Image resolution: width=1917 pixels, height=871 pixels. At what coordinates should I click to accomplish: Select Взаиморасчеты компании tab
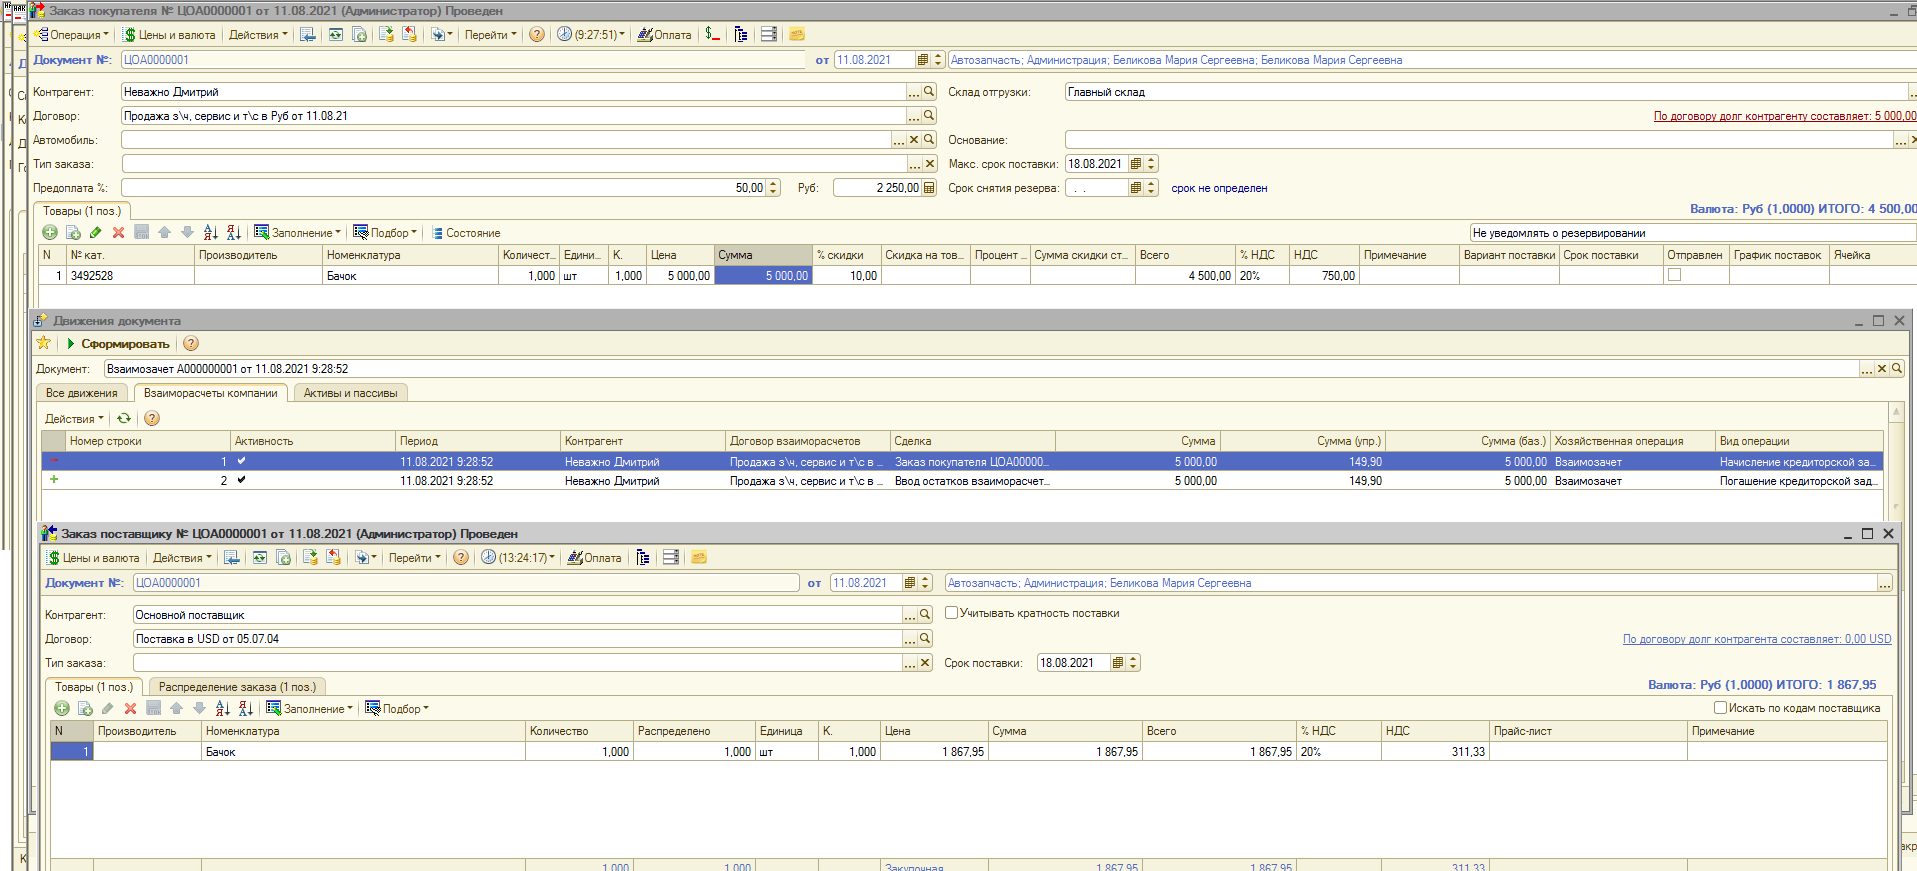[x=211, y=393]
